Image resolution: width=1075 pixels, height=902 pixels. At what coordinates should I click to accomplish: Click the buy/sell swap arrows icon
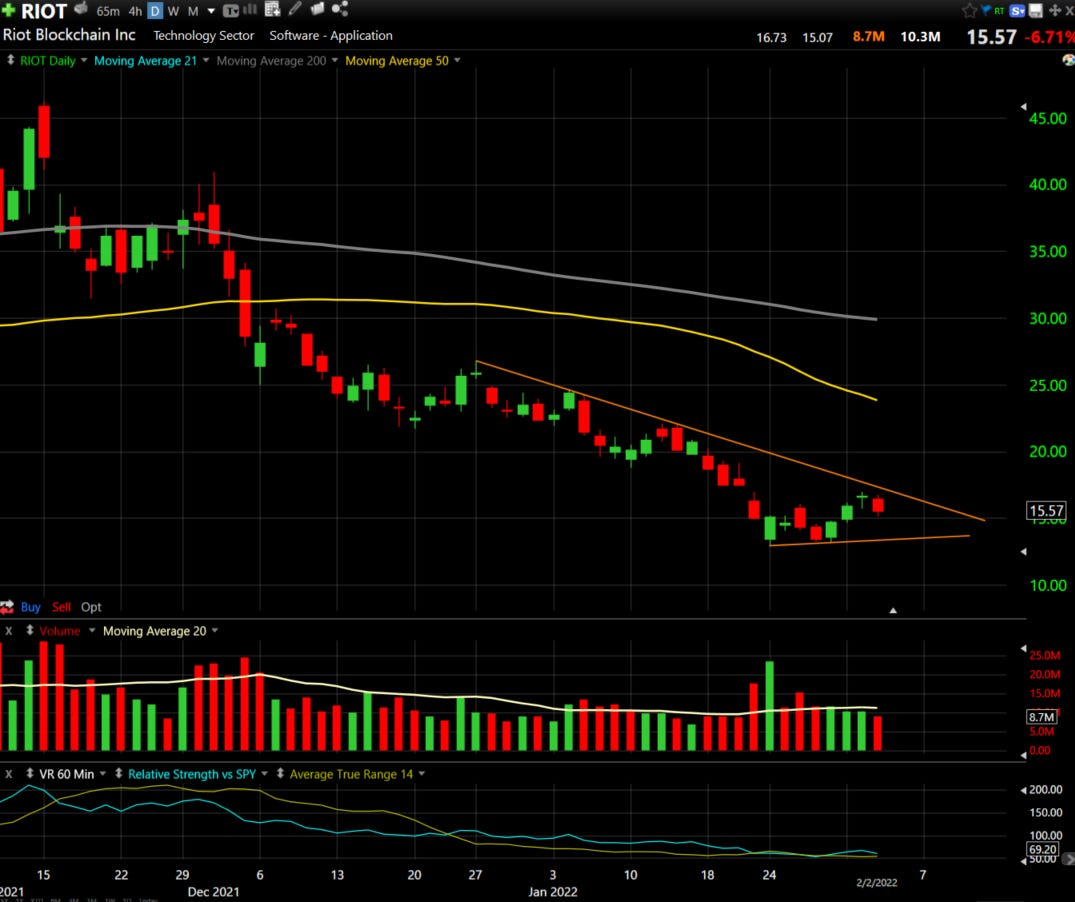[x=7, y=607]
